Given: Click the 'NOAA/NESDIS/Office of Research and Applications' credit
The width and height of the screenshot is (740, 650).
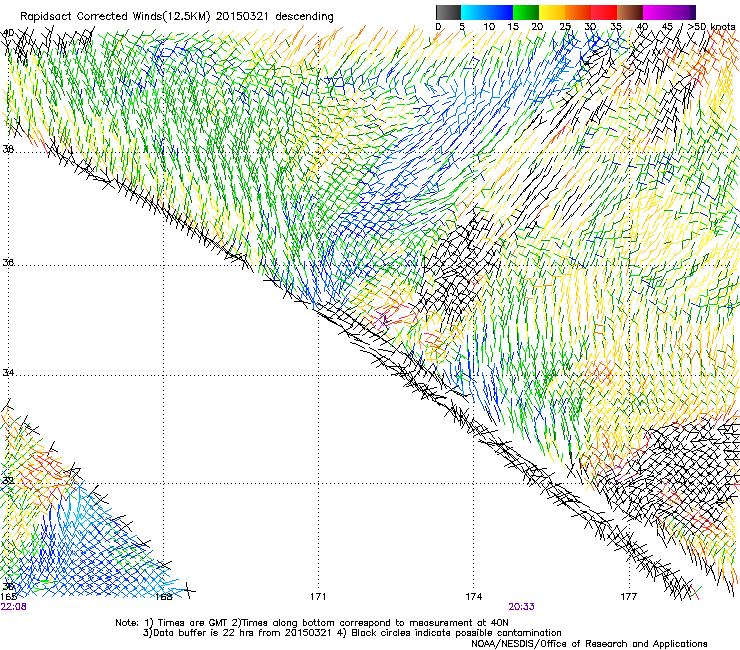Looking at the screenshot, I should pos(589,643).
